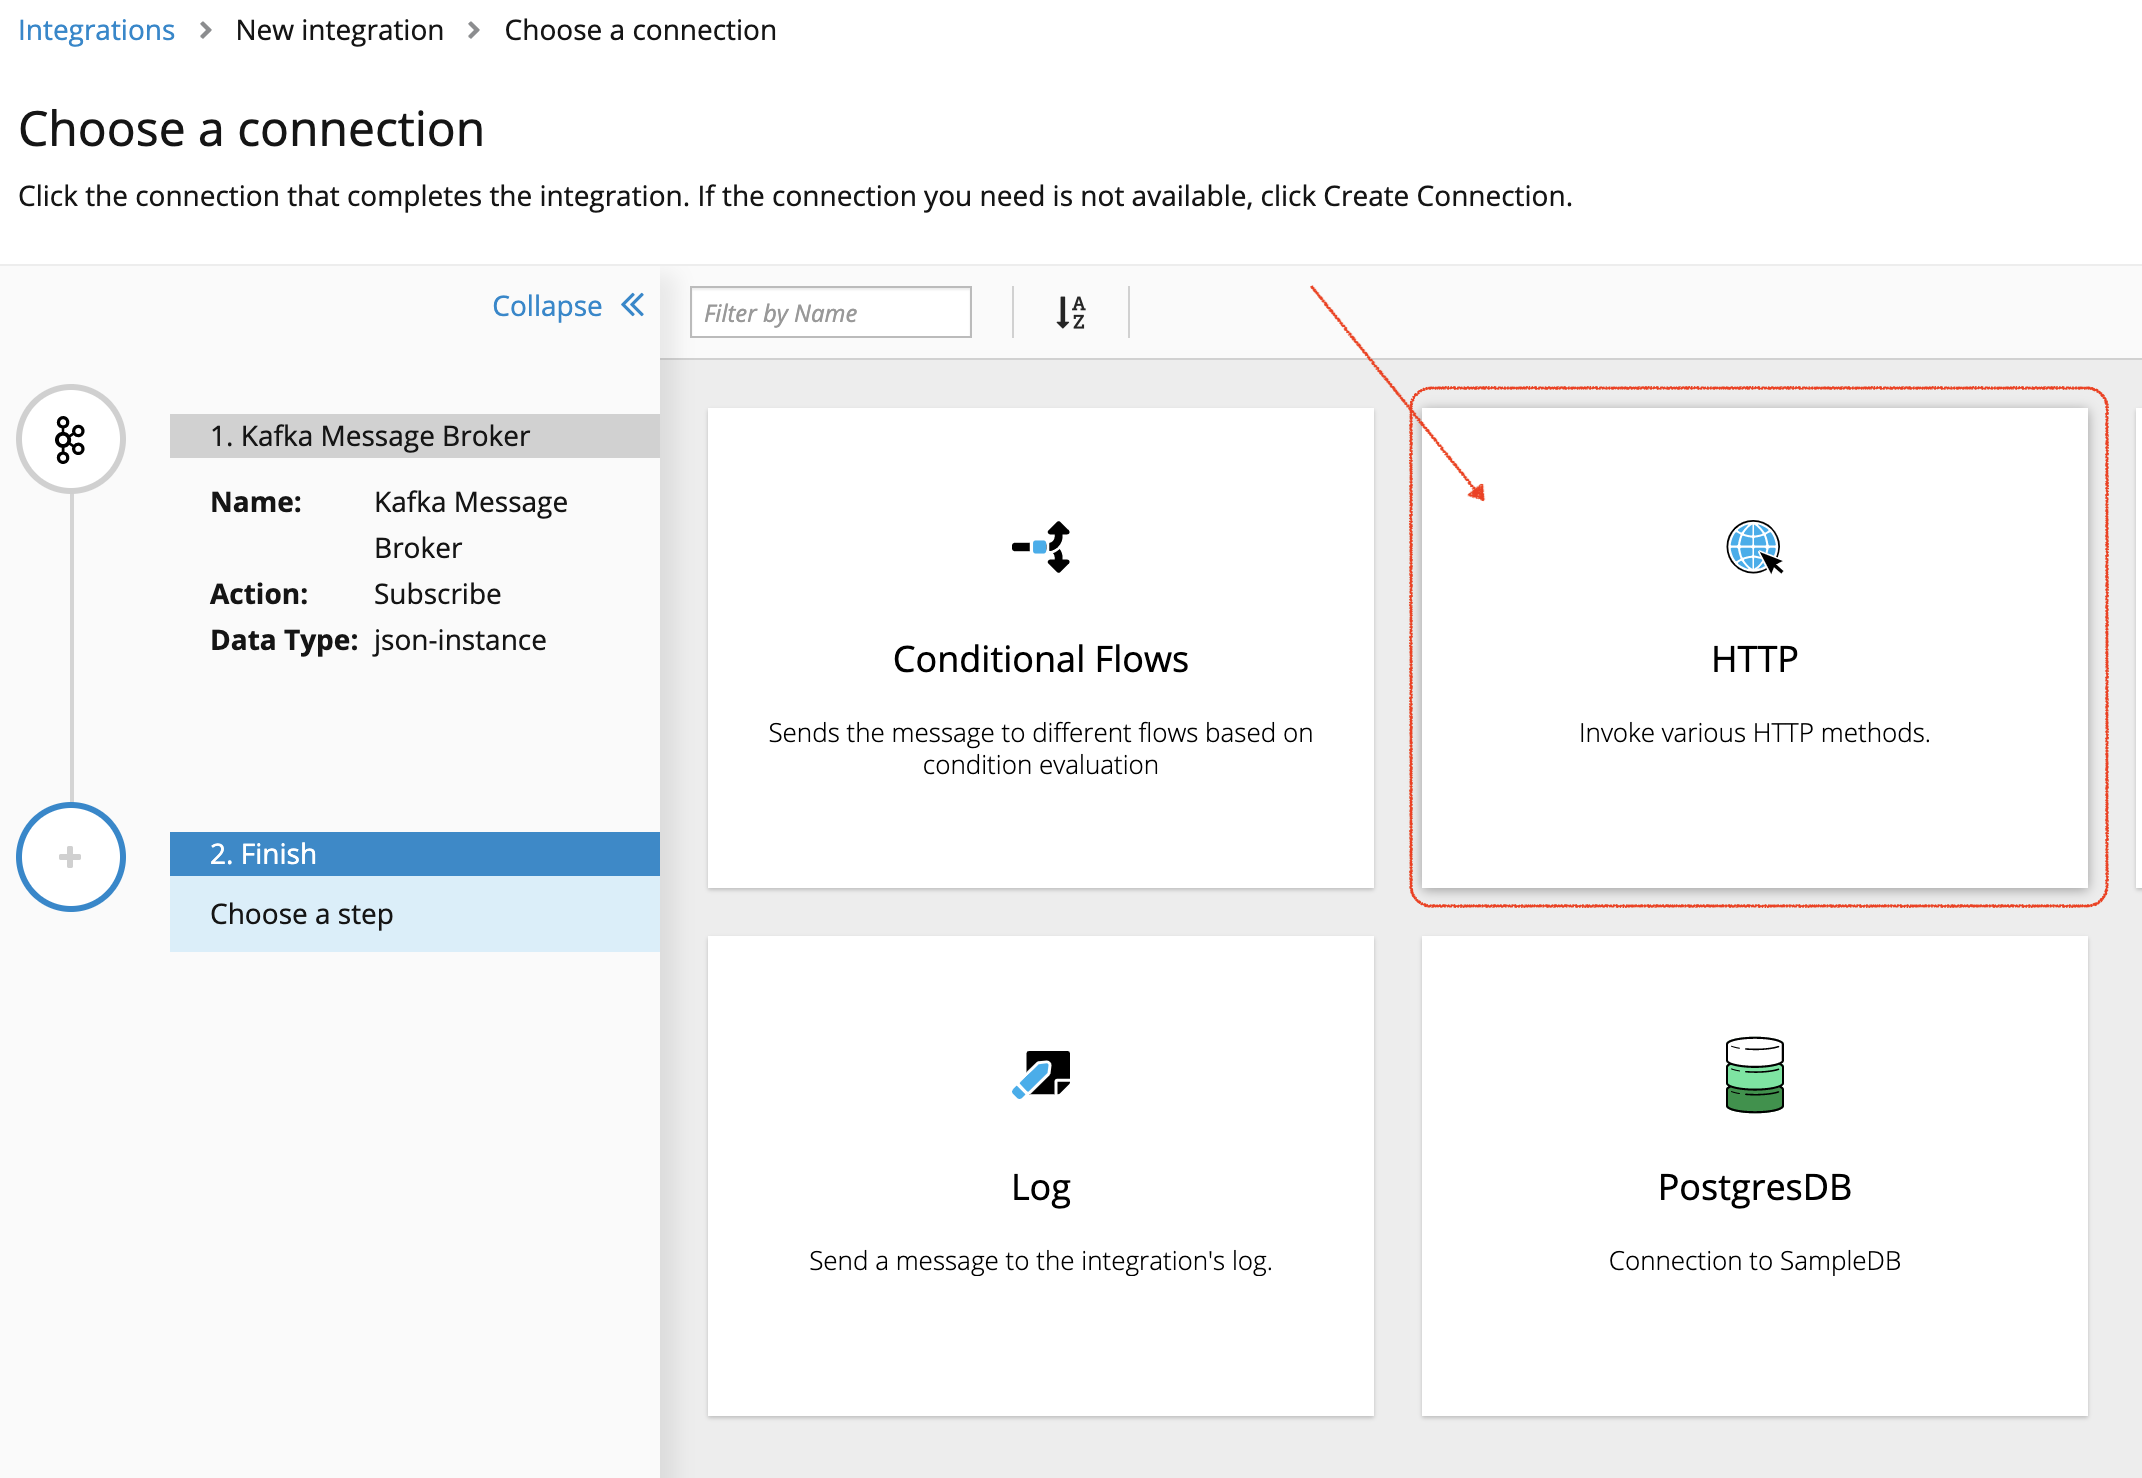
Task: Click the json-instance data type value
Action: click(460, 640)
